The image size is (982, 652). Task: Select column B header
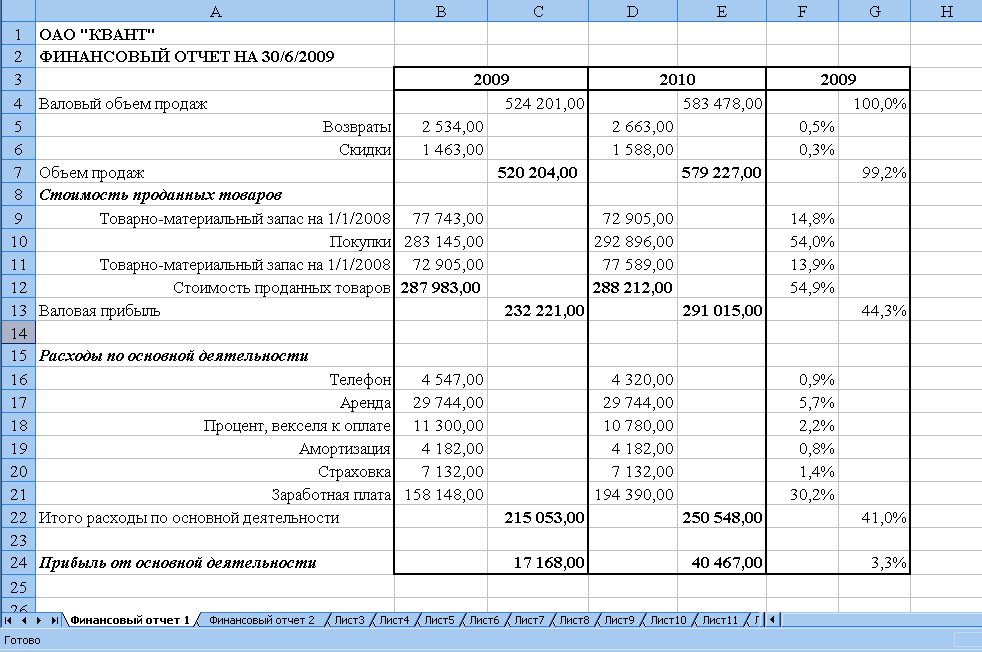[441, 11]
